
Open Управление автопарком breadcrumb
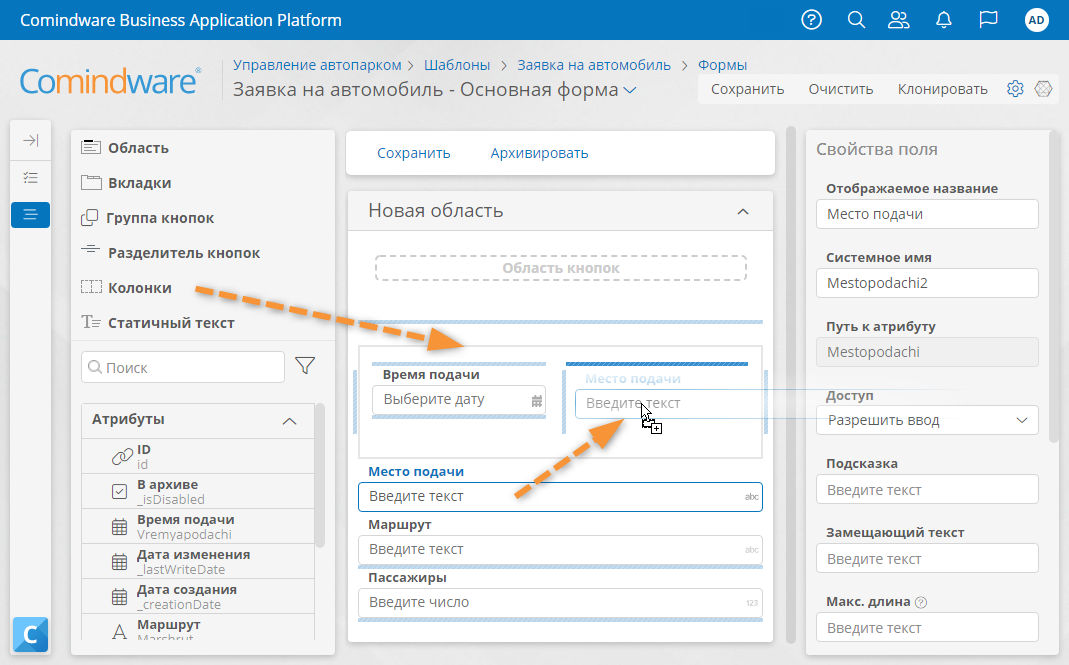(317, 65)
